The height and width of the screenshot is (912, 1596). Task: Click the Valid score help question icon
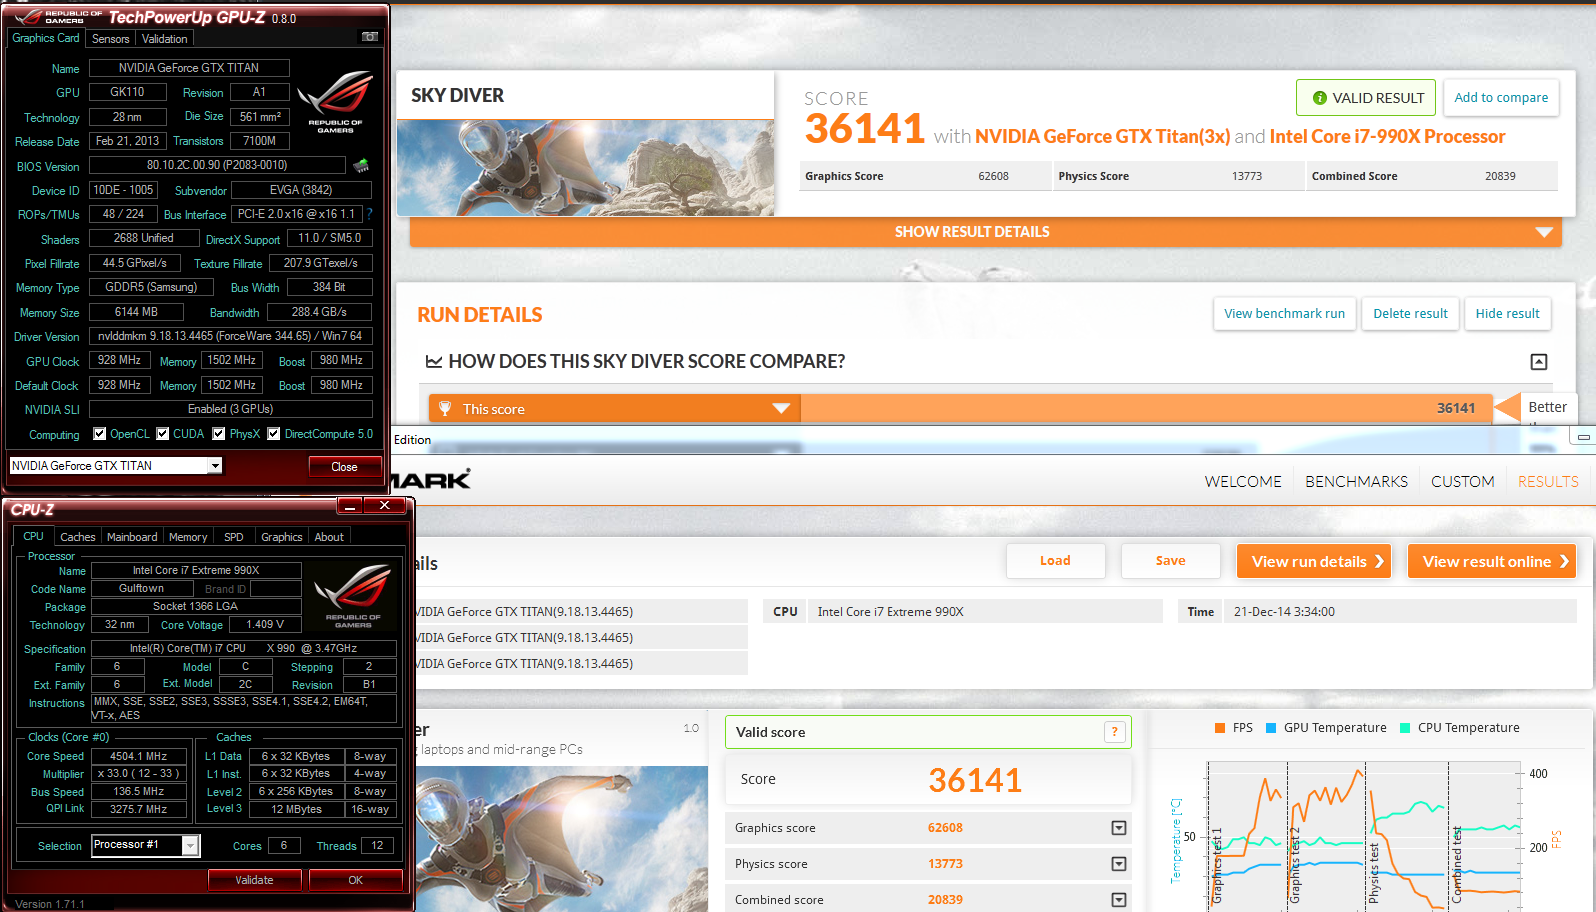pyautogui.click(x=1115, y=732)
